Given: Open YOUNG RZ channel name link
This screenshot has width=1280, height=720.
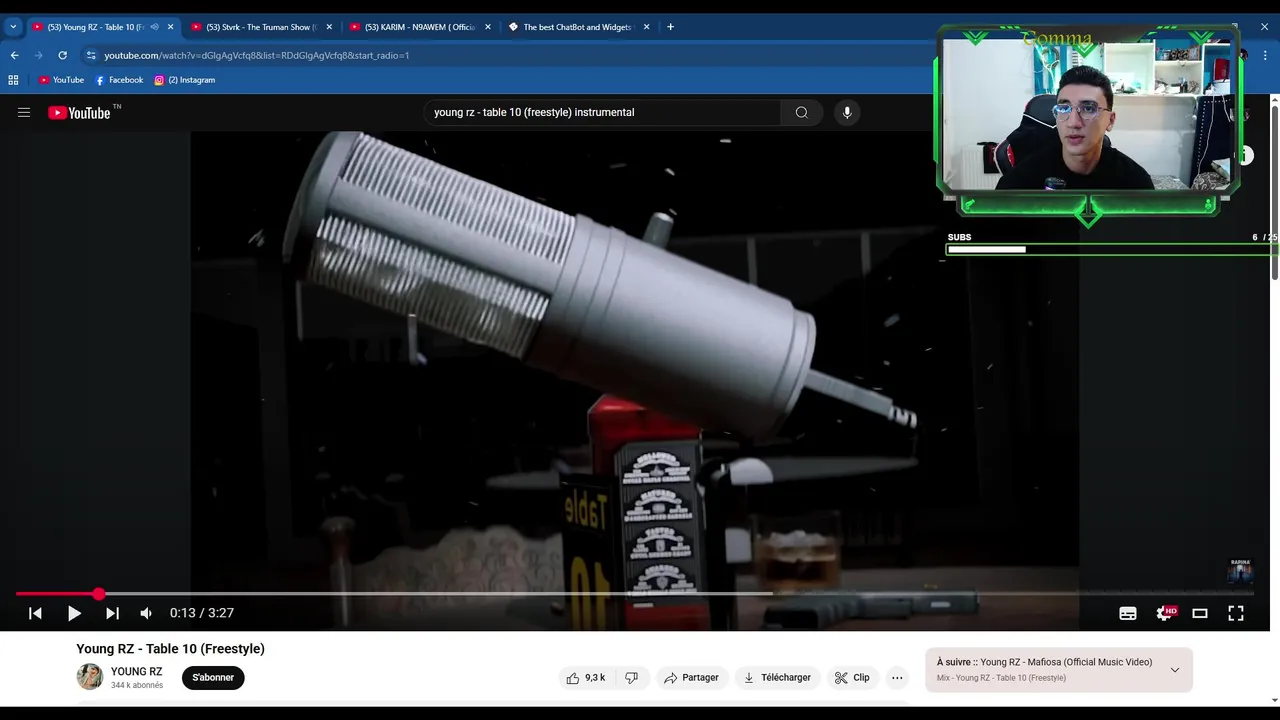Looking at the screenshot, I should 137,672.
